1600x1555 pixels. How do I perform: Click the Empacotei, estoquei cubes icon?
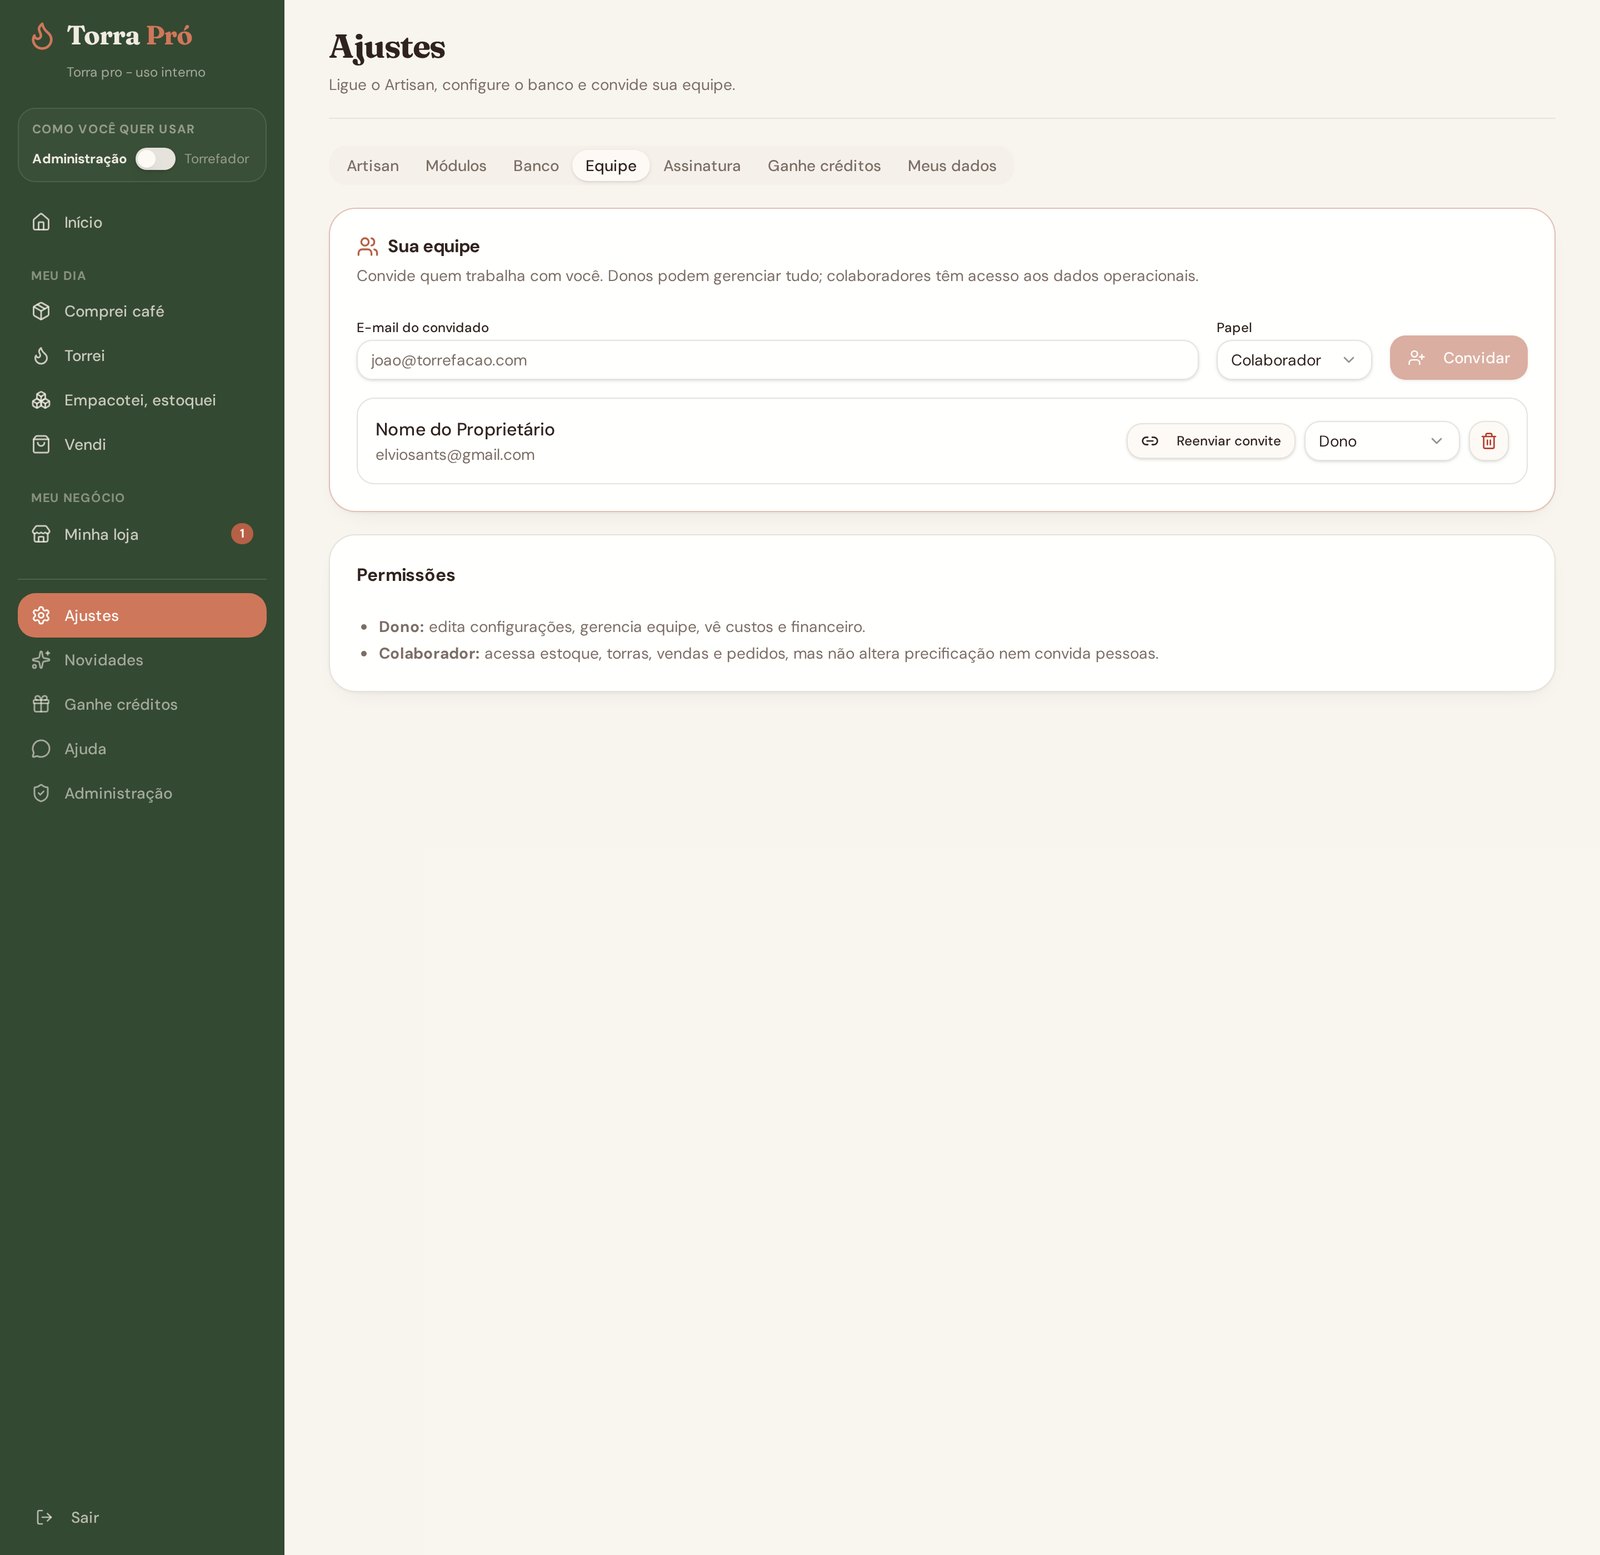pos(41,400)
